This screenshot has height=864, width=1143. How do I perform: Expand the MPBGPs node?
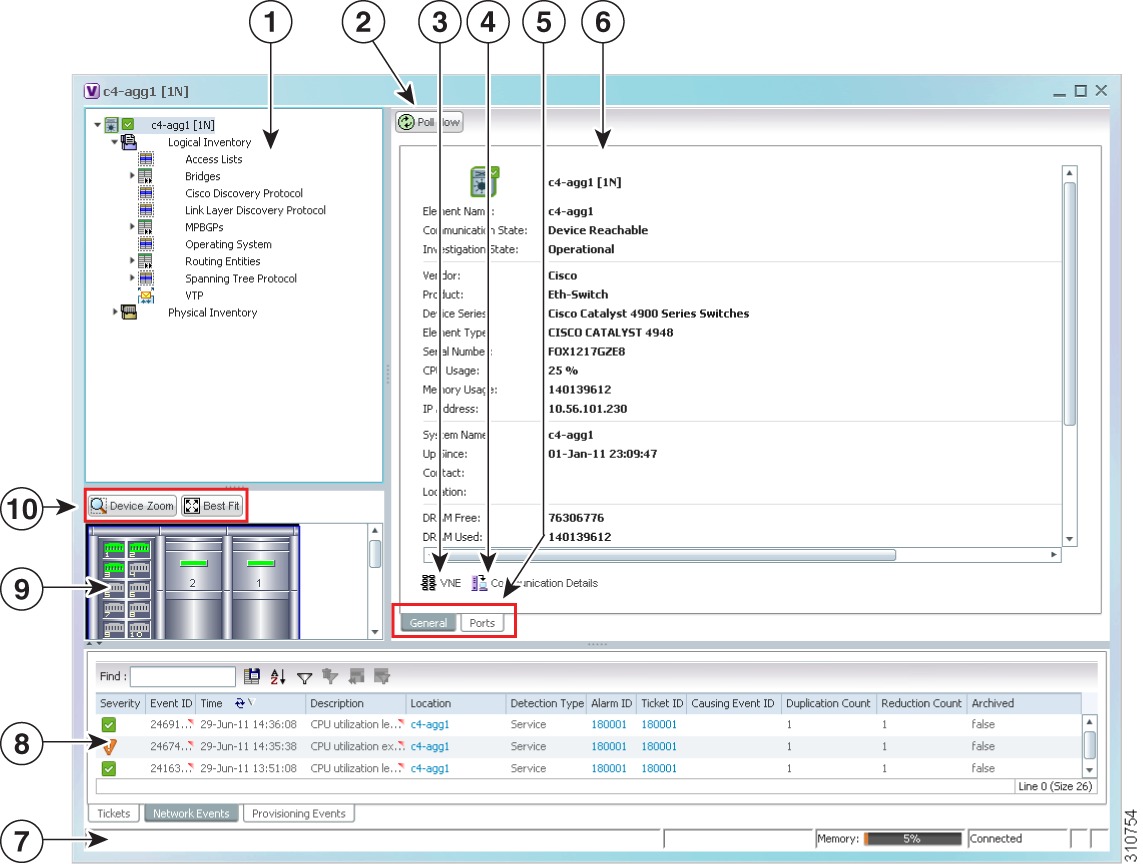pyautogui.click(x=132, y=227)
